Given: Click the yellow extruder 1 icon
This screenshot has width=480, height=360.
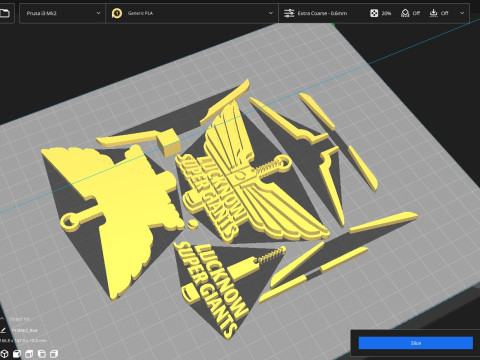Looking at the screenshot, I should (x=117, y=13).
